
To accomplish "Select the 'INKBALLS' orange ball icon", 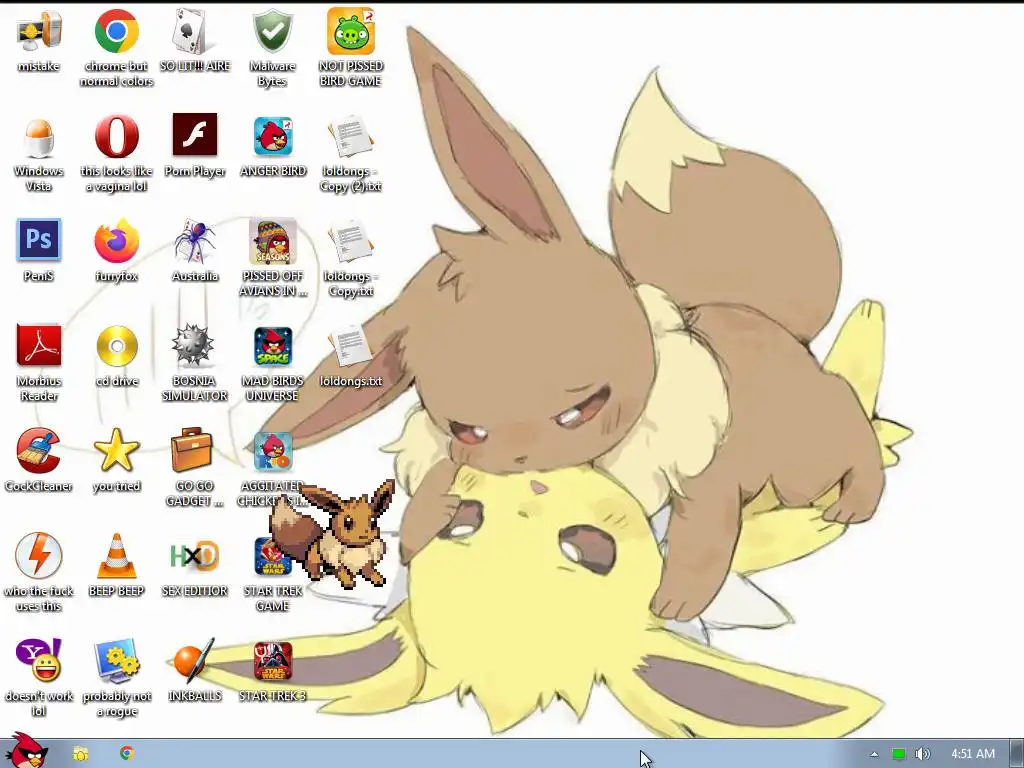I will tap(195, 660).
